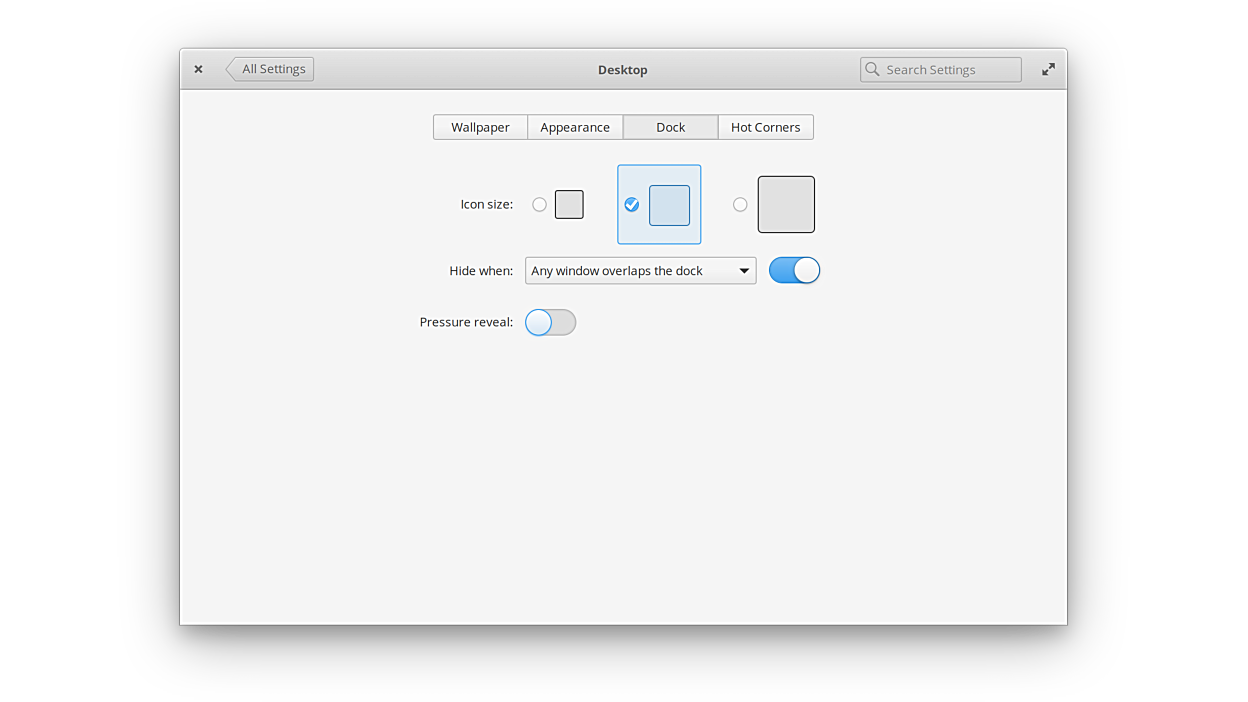The image size is (1248, 702).
Task: Select the Dock tab
Action: (x=670, y=127)
